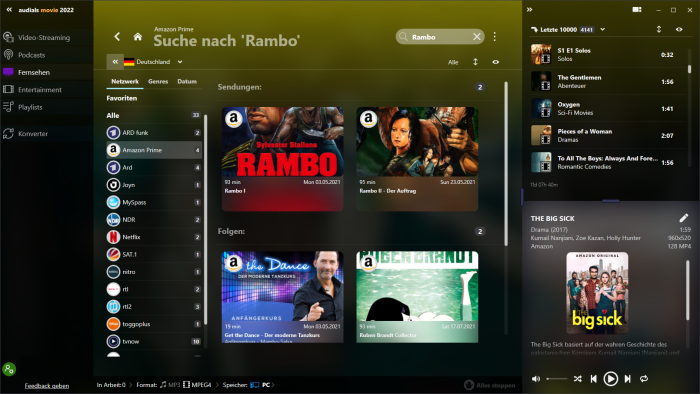700x394 pixels.
Task: Filter by SAT.1 network
Action: click(154, 254)
